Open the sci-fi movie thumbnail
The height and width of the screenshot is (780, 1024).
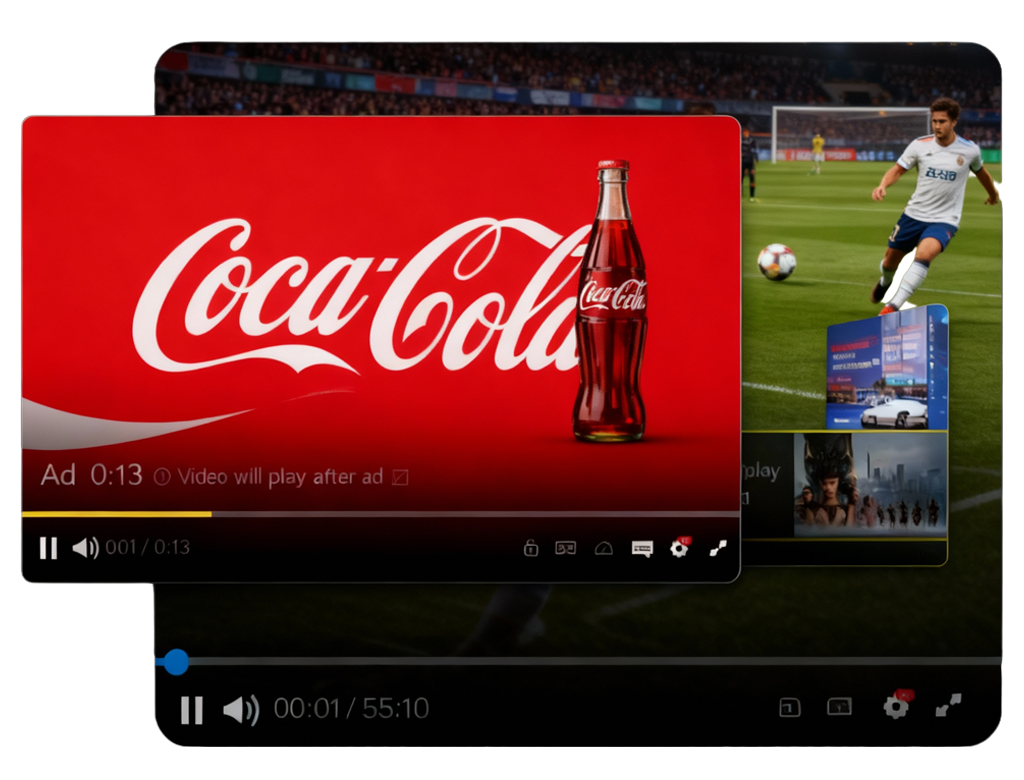(x=870, y=484)
